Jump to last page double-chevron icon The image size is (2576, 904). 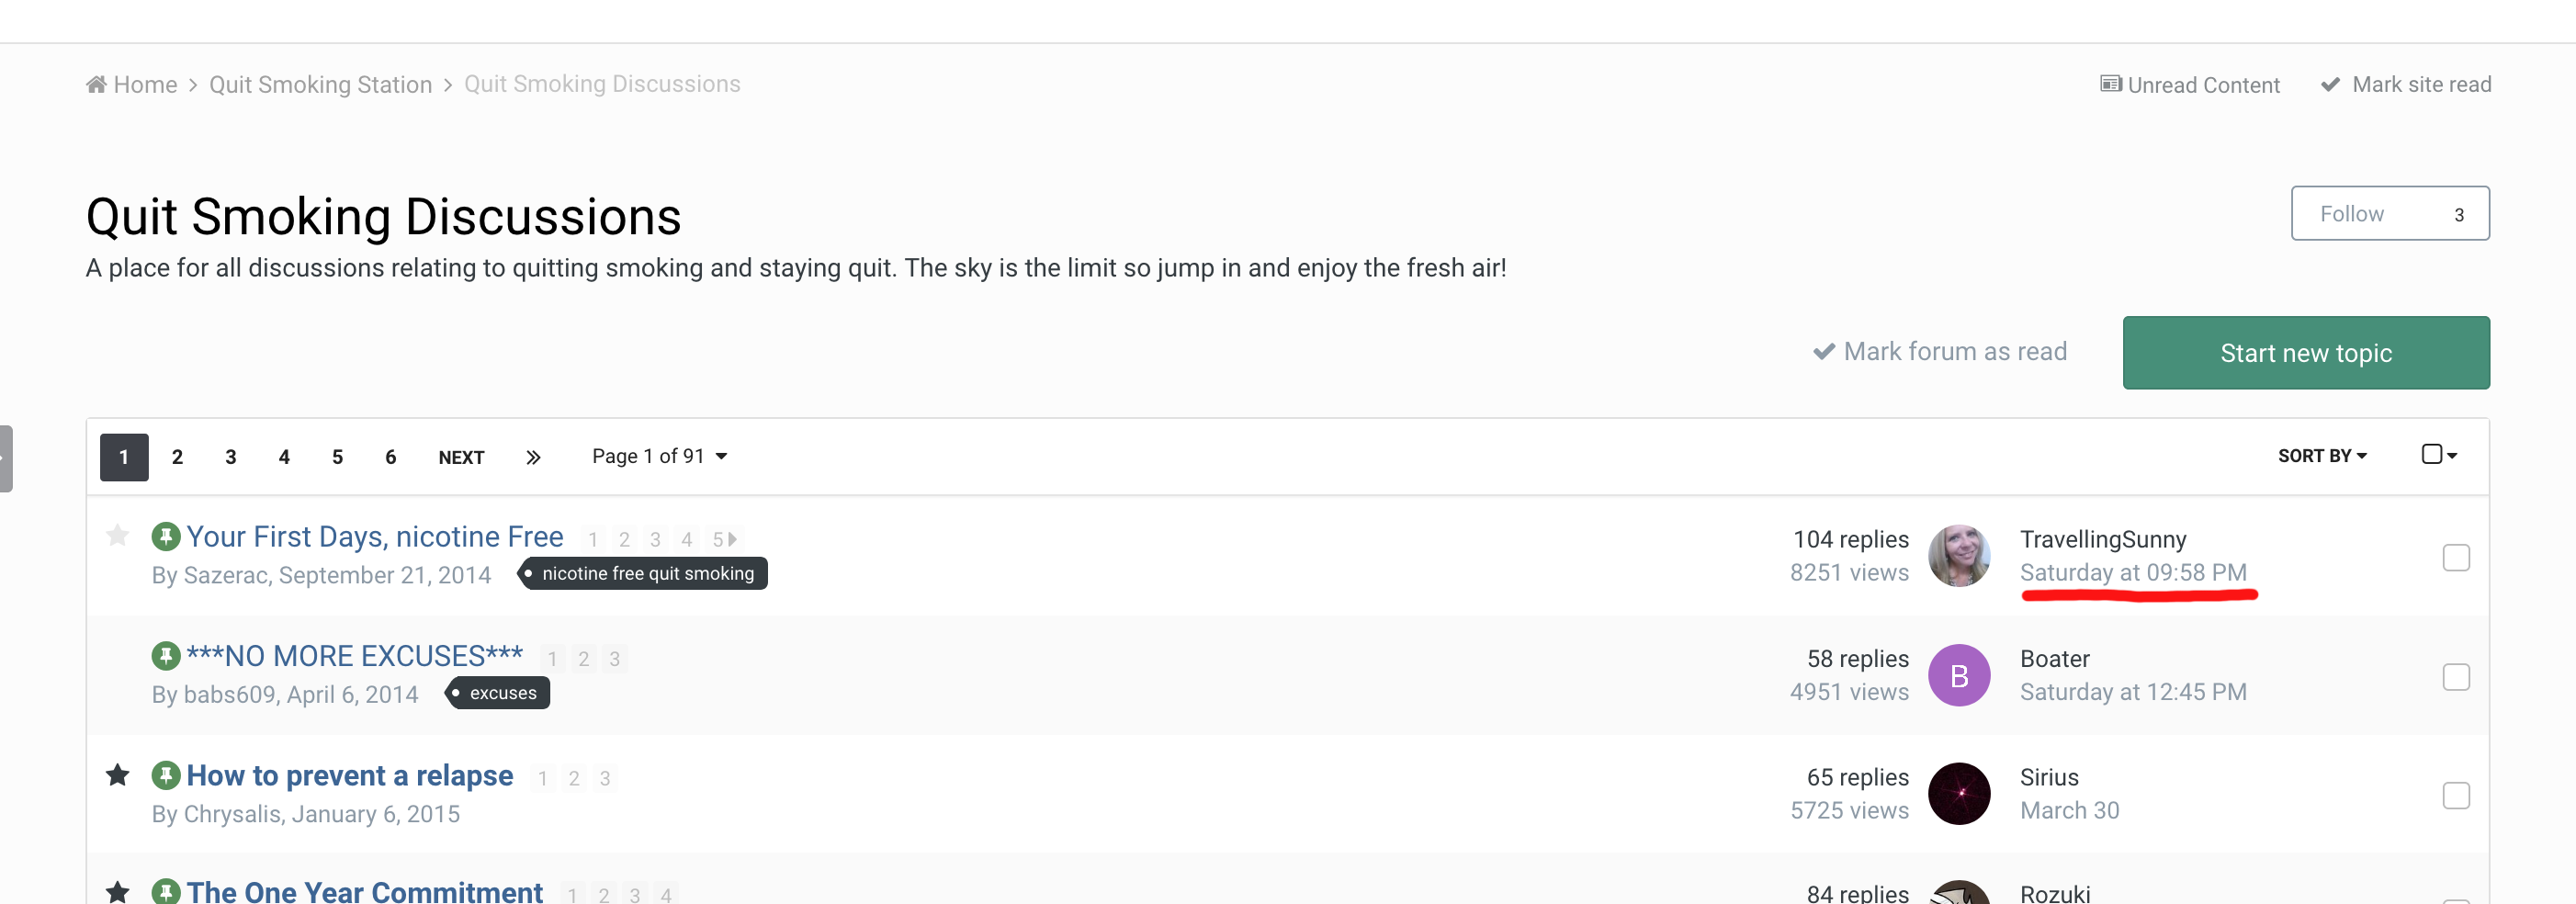pos(533,457)
